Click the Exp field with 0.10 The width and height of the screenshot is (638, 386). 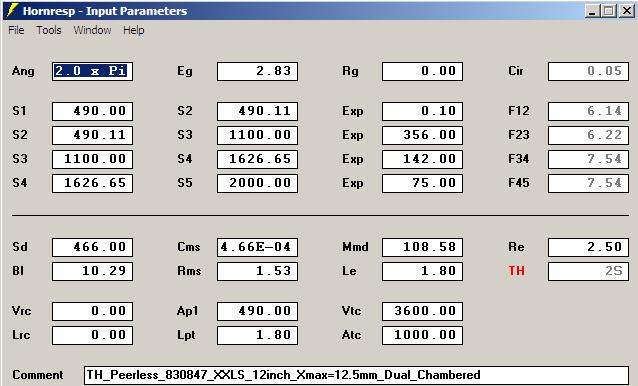point(422,111)
